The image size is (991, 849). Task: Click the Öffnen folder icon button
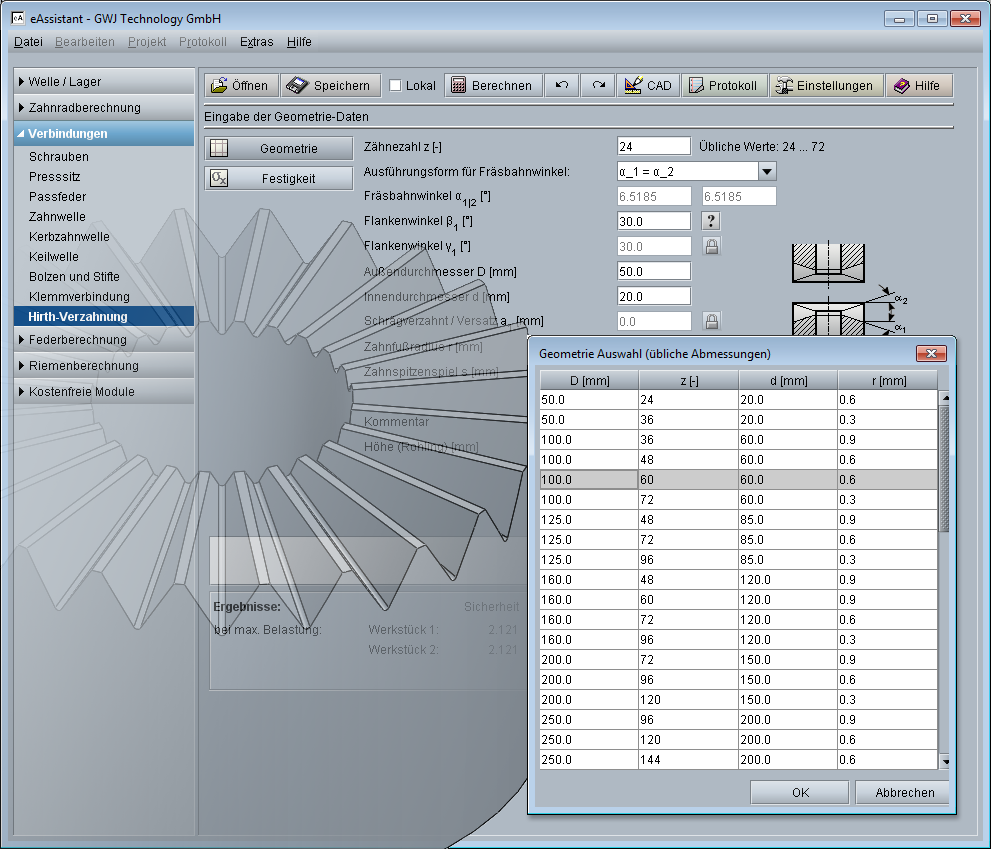pos(240,86)
